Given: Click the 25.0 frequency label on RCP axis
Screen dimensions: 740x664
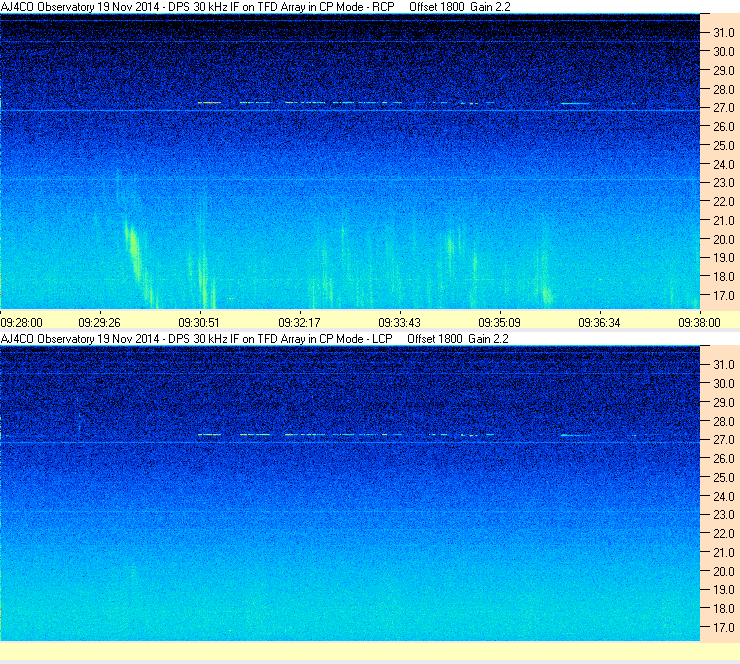Looking at the screenshot, I should (723, 146).
